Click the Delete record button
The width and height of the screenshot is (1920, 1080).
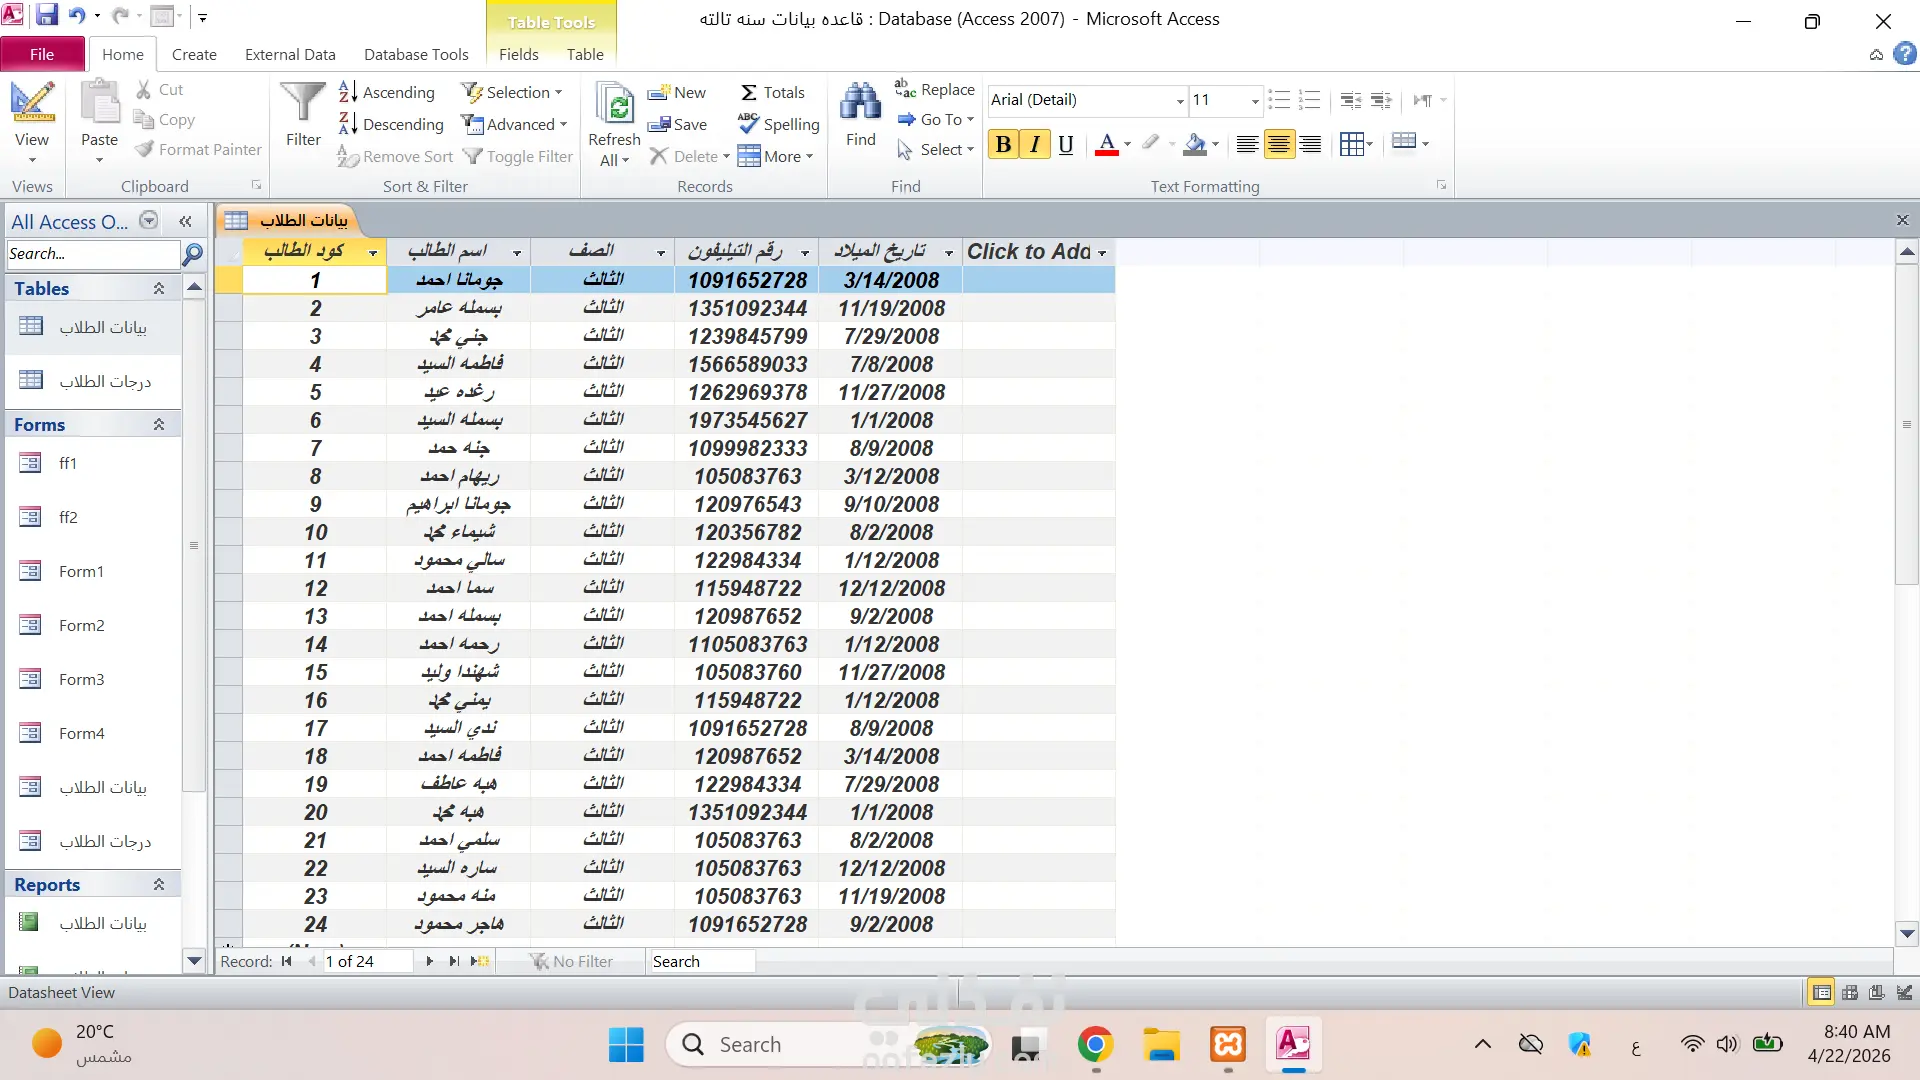tap(683, 156)
